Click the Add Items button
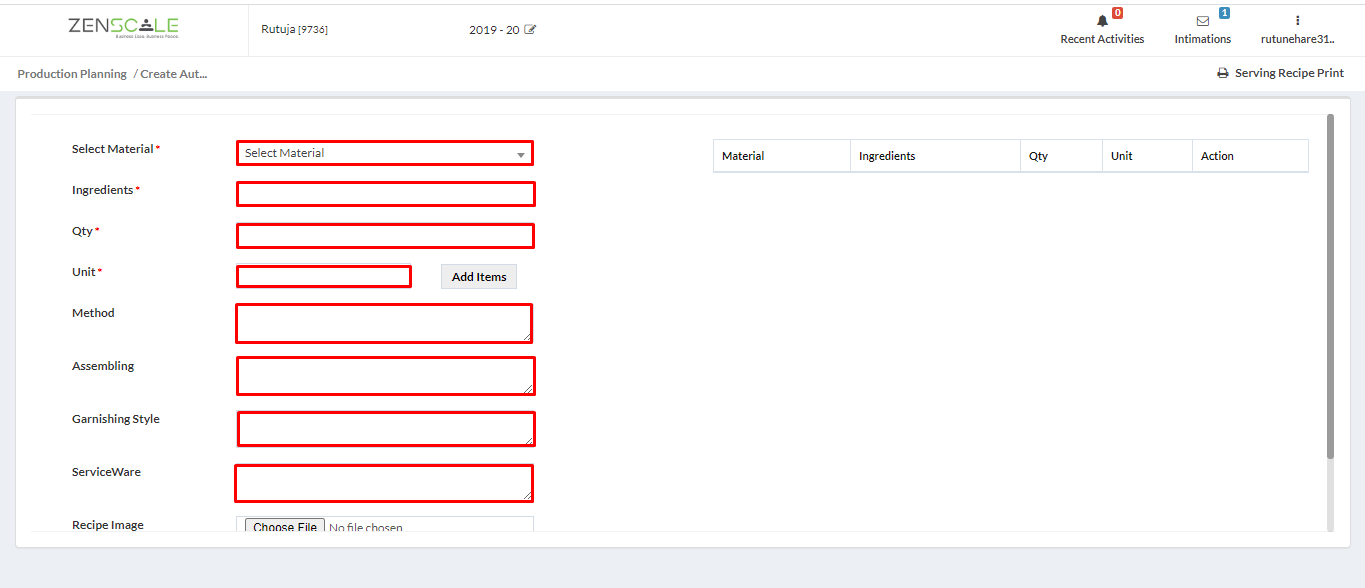Viewport: 1365px width, 588px height. 479,277
